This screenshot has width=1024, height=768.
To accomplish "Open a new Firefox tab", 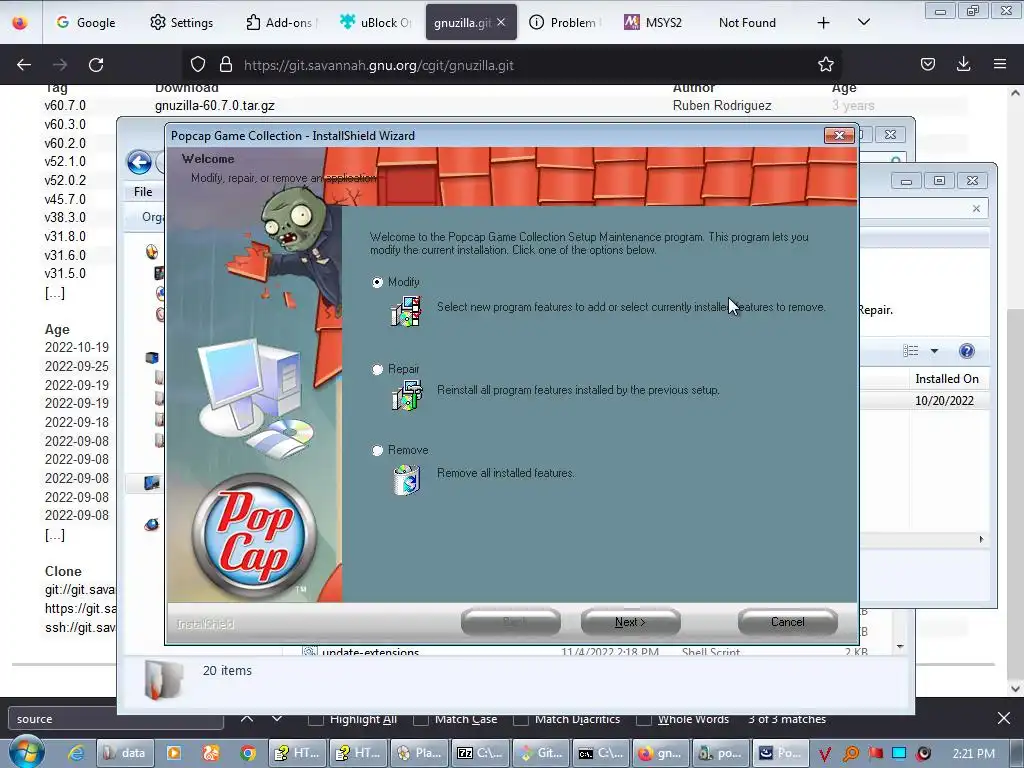I will (824, 23).
